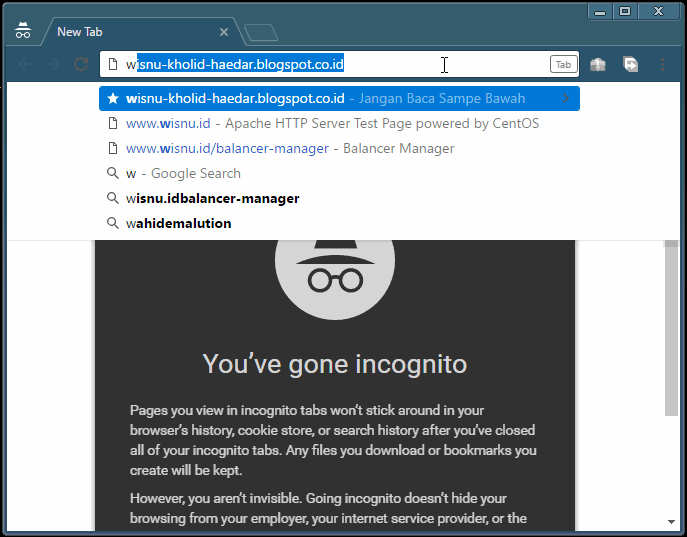Screen dimensions: 687x537
Task: Open the www.wisnu.id/balancer-manager suggestion
Action: (x=339, y=148)
